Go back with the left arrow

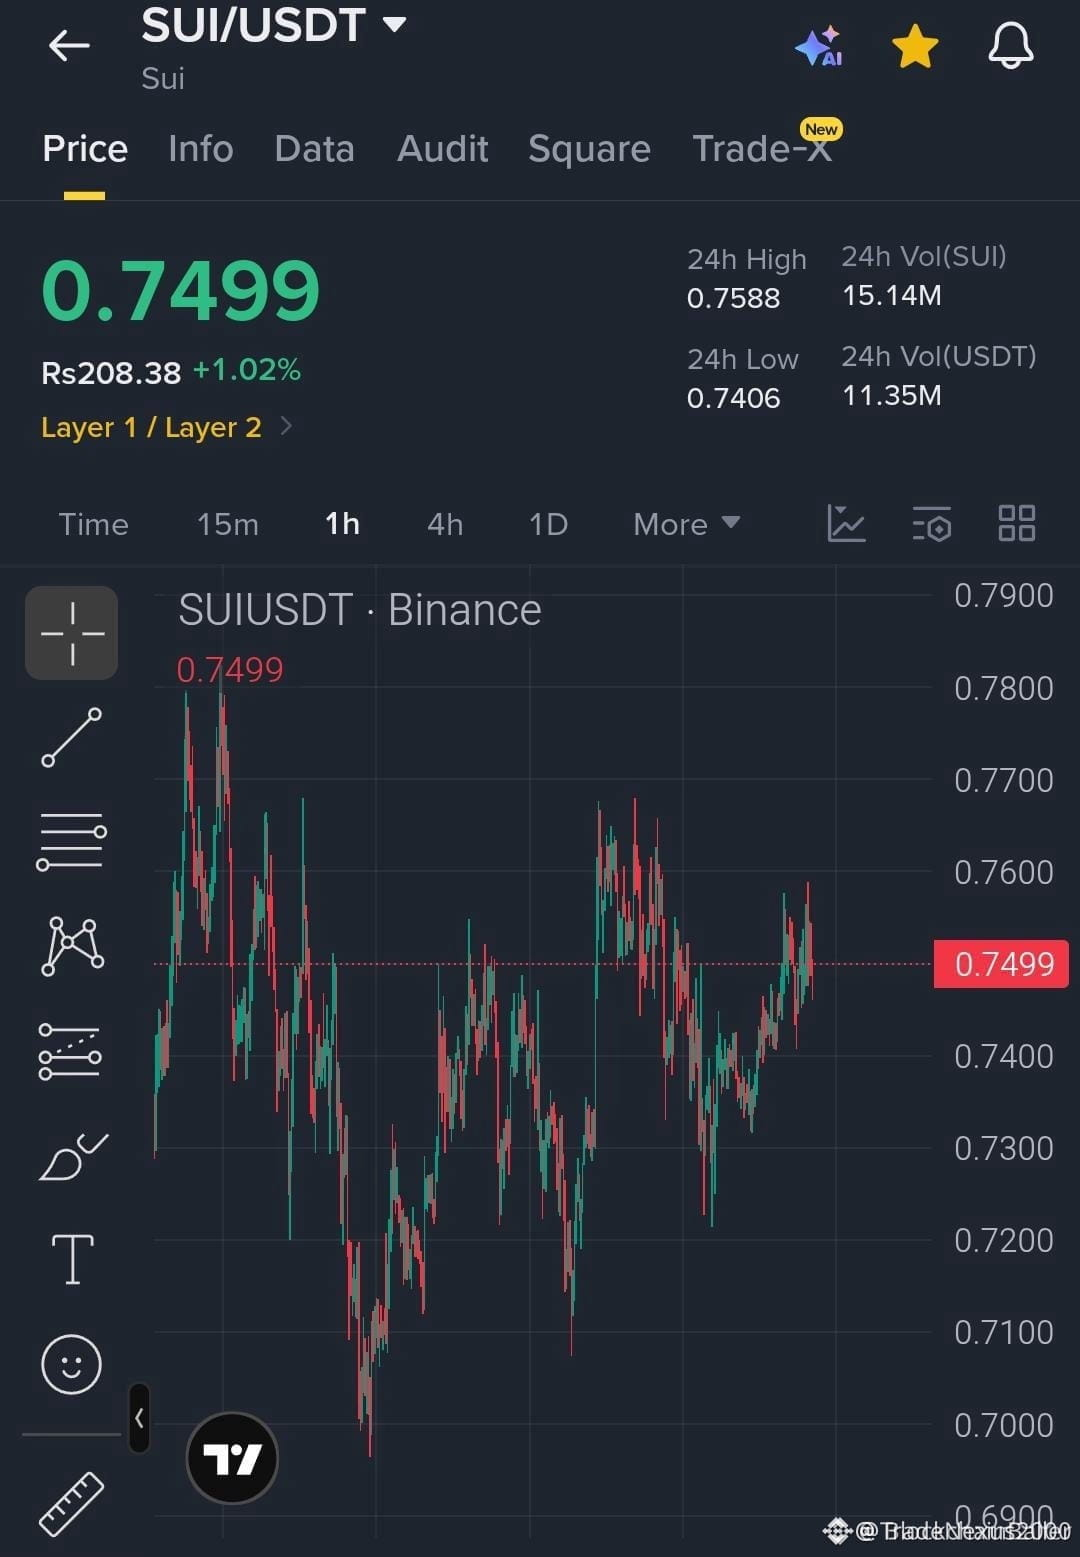tap(69, 45)
